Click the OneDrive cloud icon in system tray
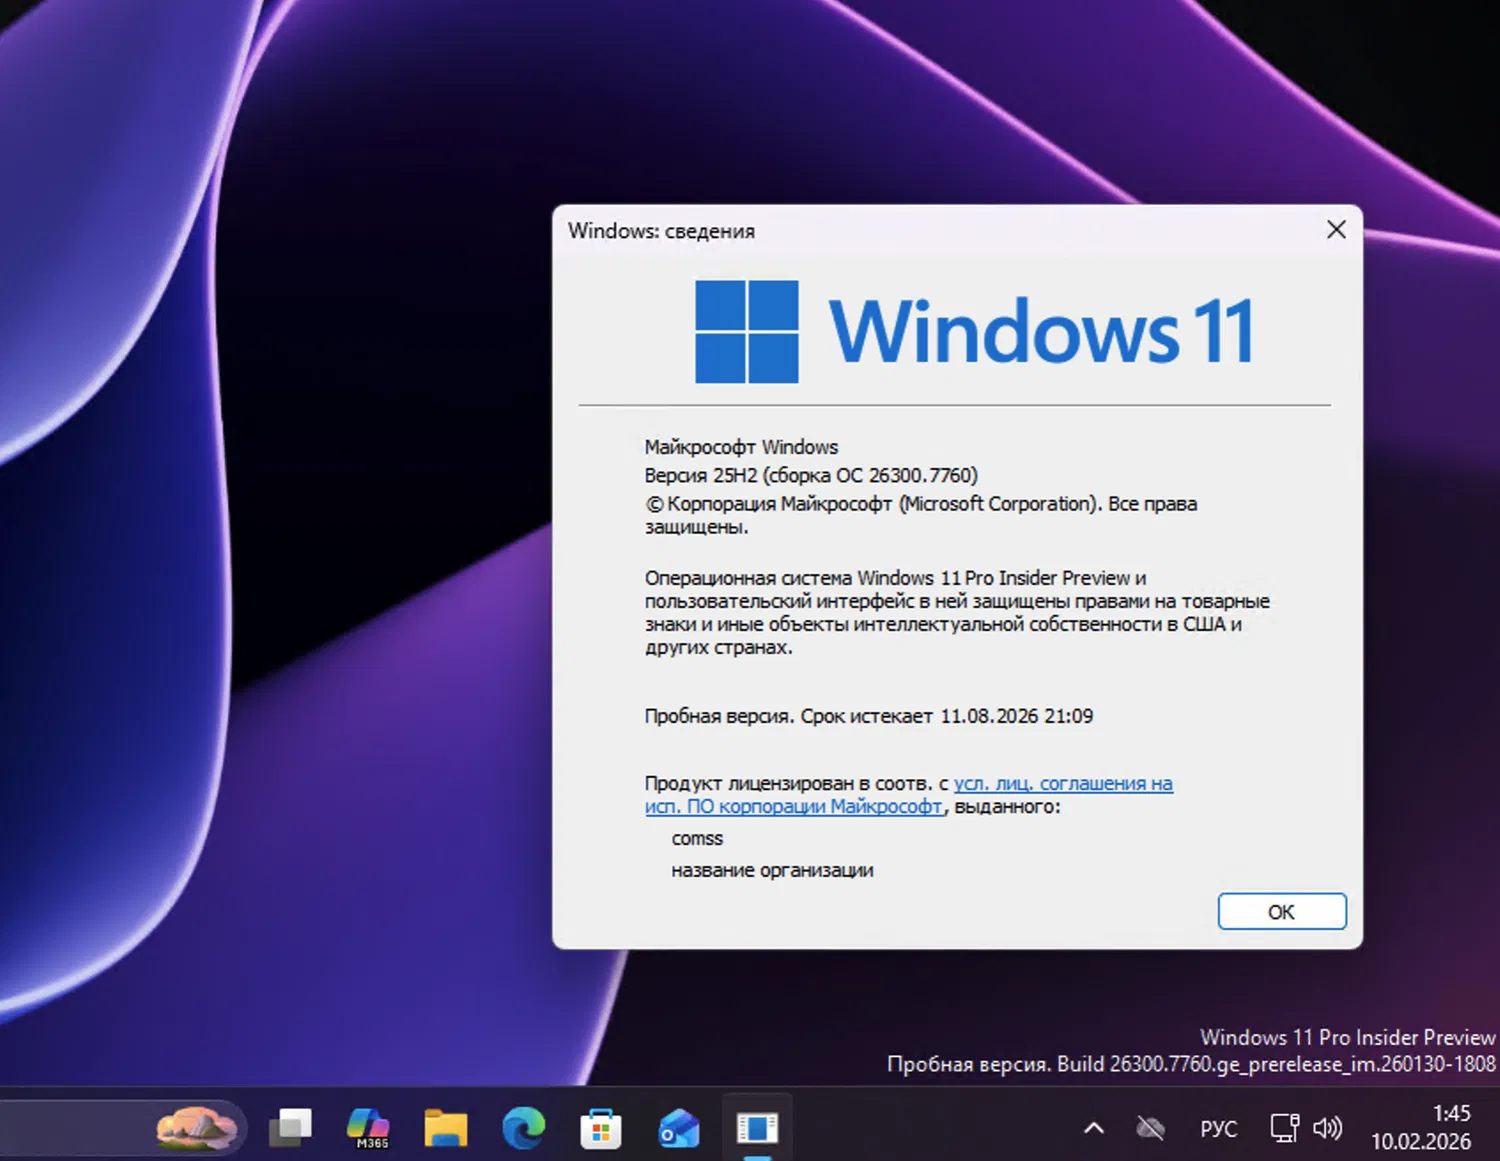This screenshot has width=1500, height=1161. click(x=1148, y=1127)
